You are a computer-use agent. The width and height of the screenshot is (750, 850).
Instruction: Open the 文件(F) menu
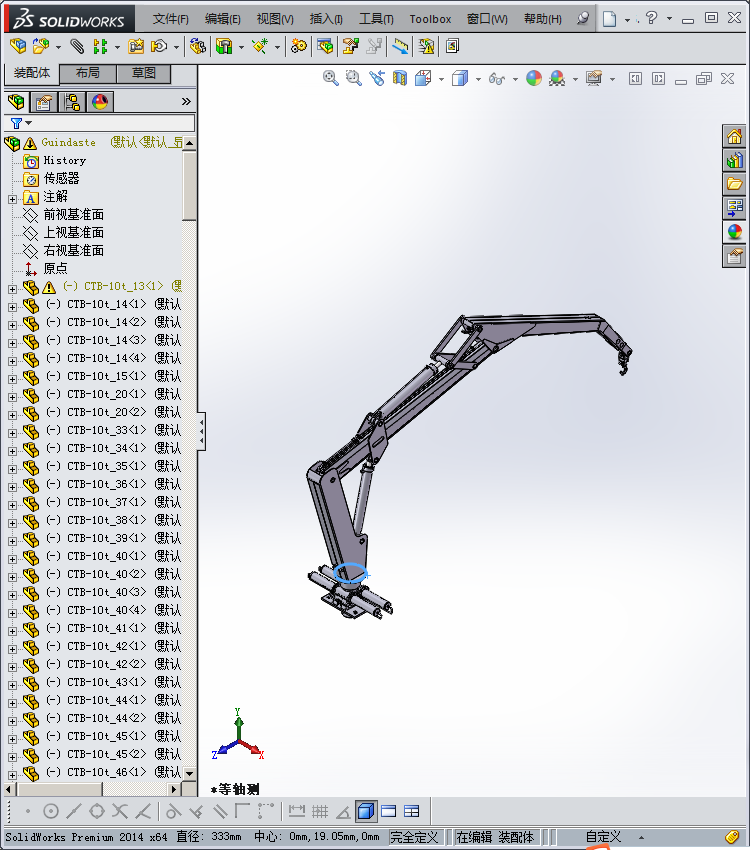(x=171, y=19)
